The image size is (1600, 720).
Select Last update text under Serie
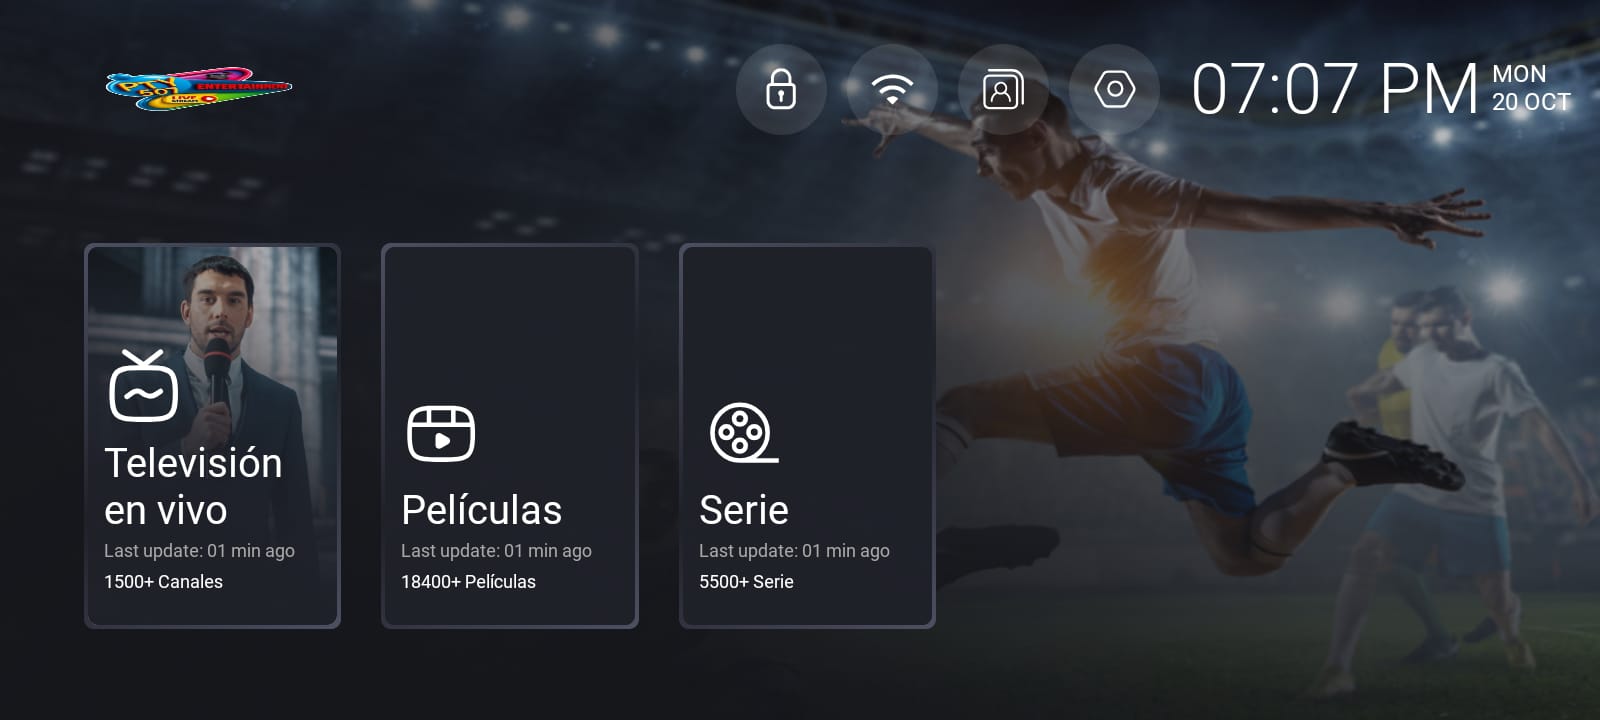[794, 550]
